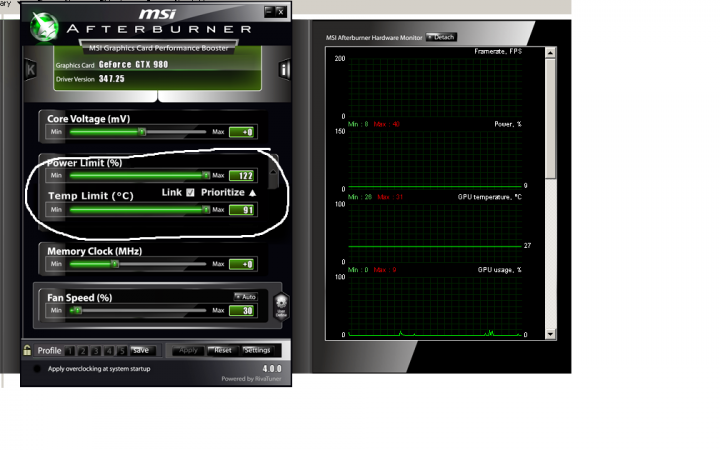Click the hardware monitor scrollbar thumb
720x450 pixels.
(550, 118)
